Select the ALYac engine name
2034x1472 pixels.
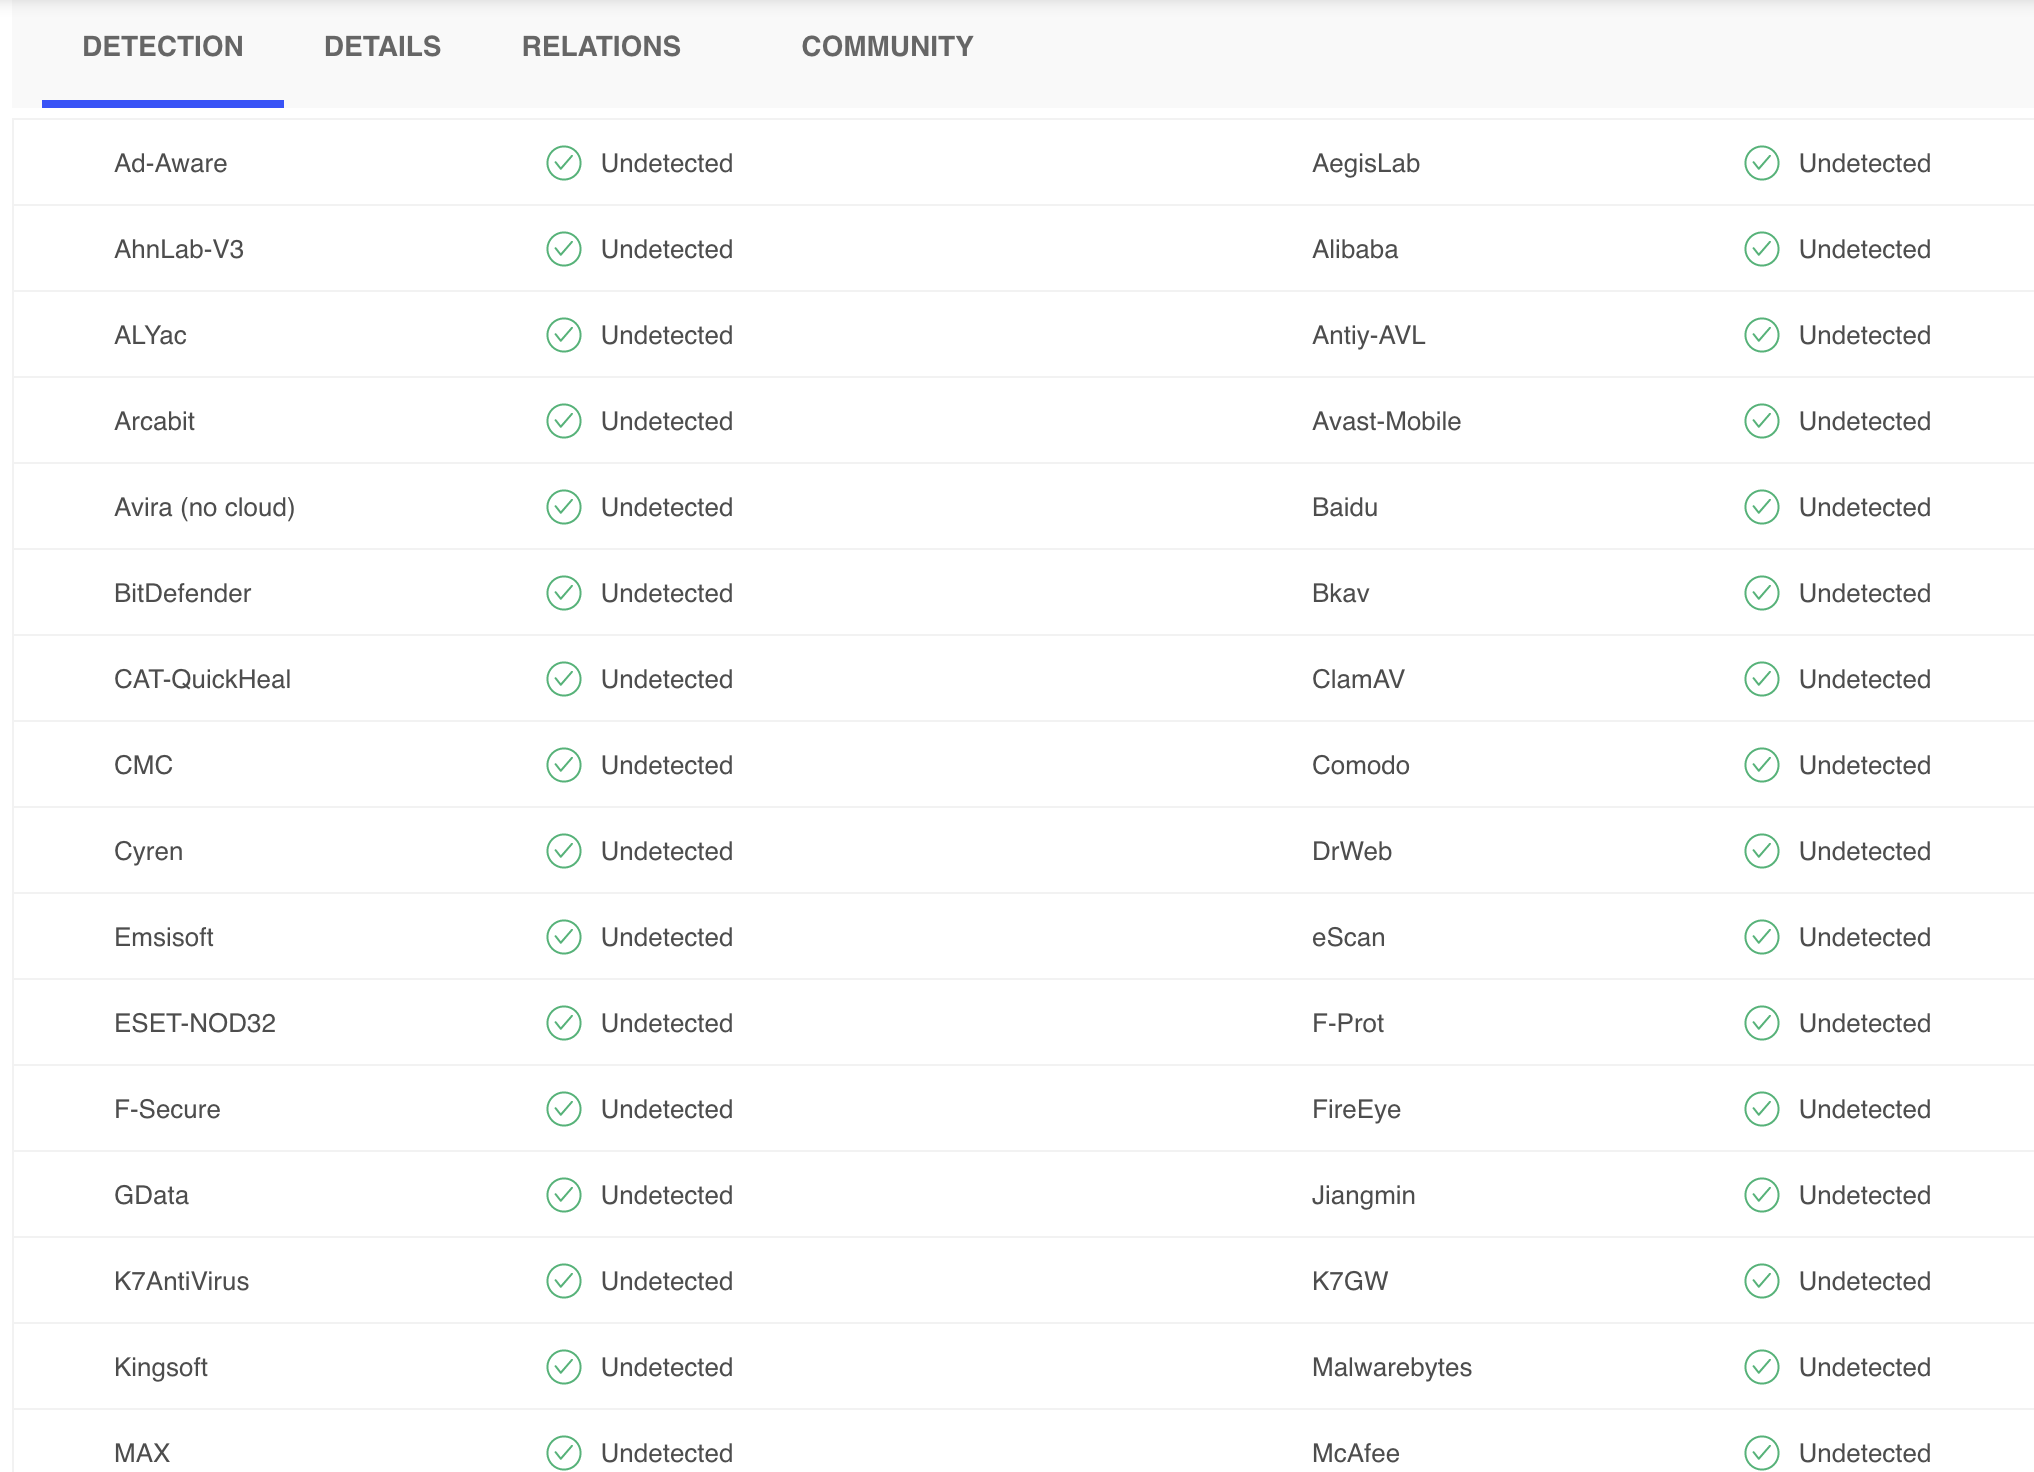tap(150, 335)
